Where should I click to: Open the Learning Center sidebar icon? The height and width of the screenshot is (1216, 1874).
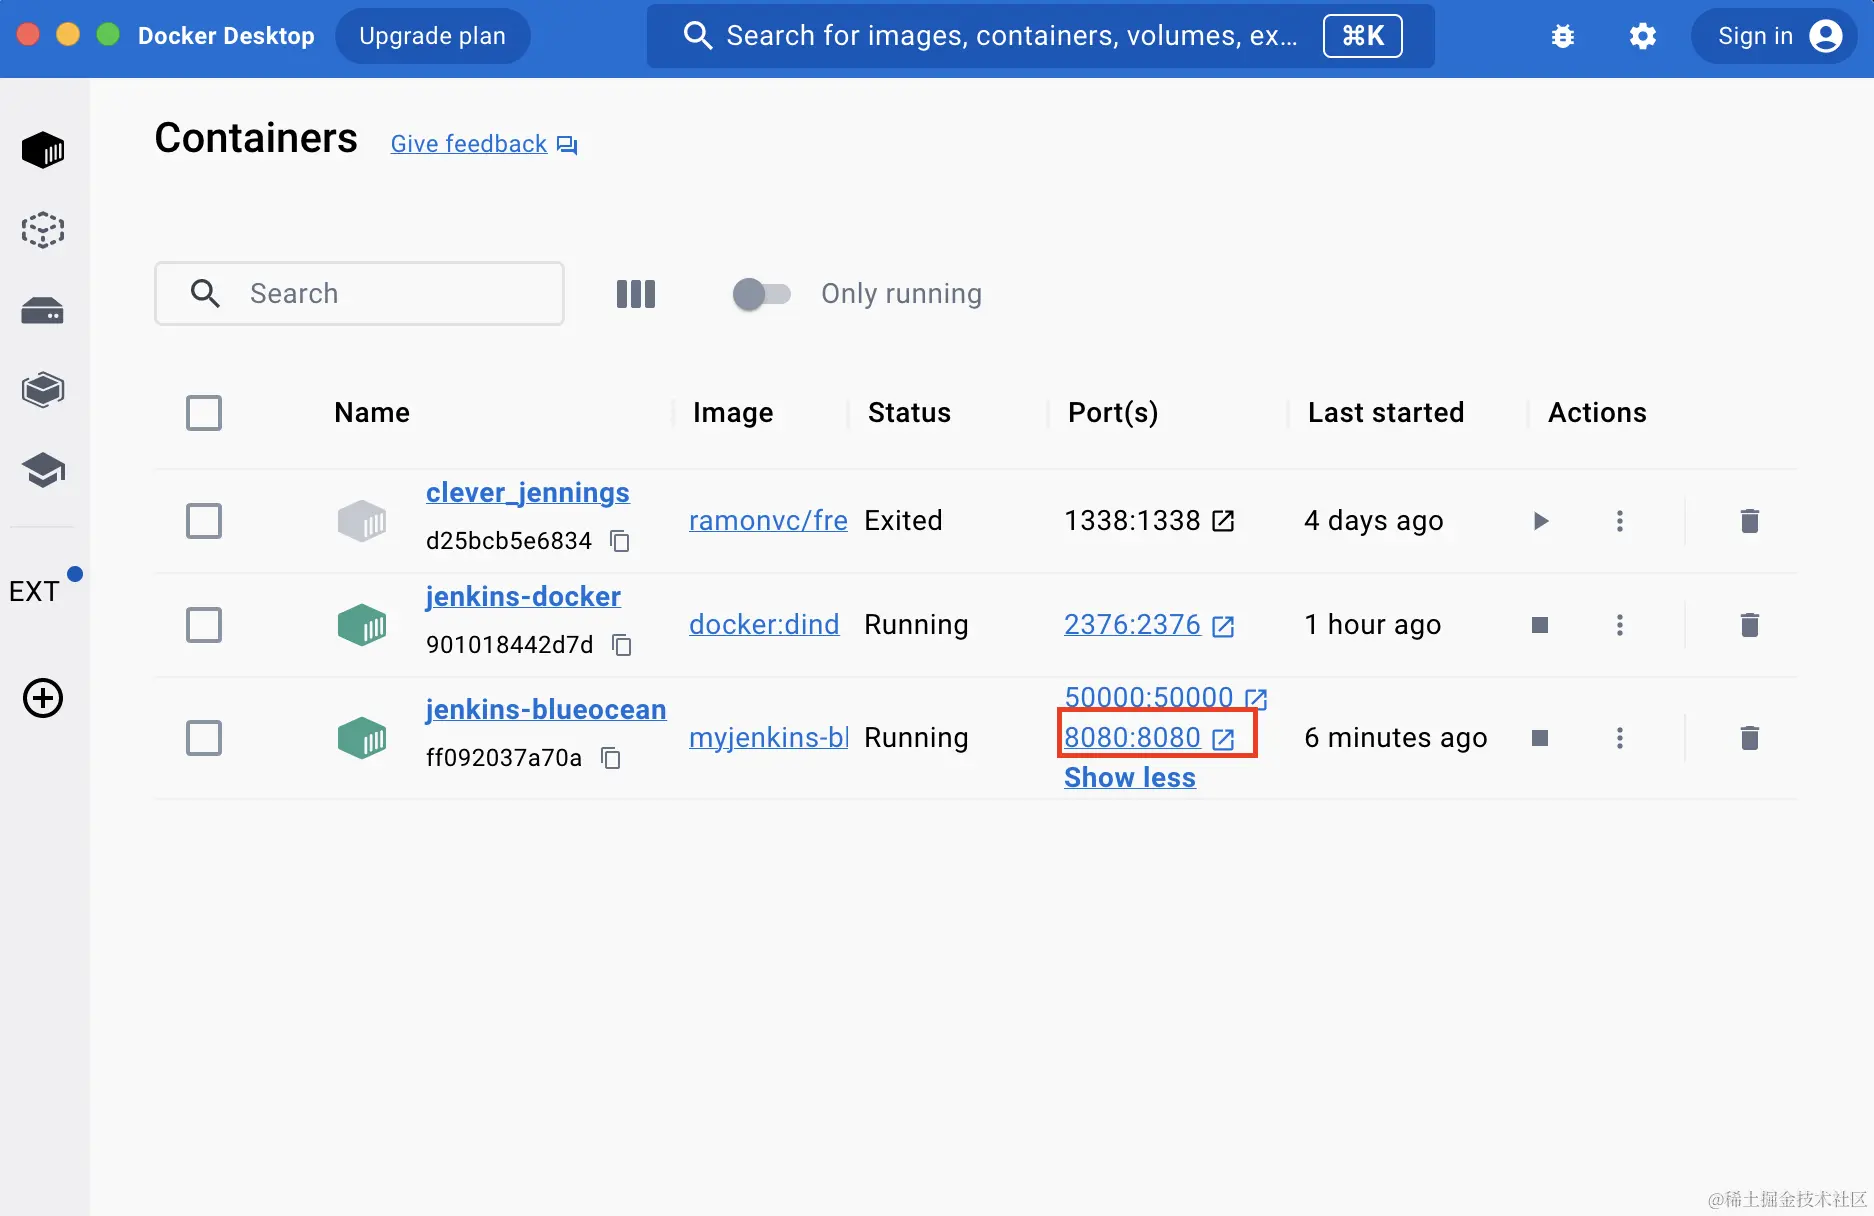[43, 470]
